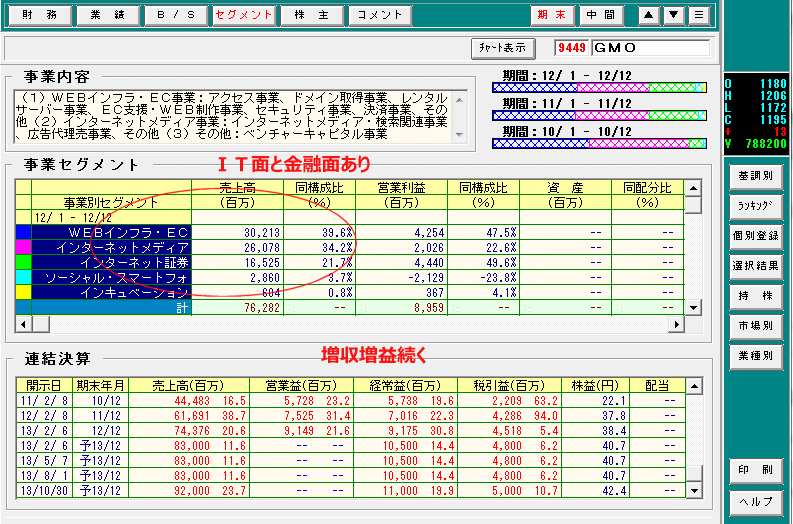This screenshot has width=793, height=524.
Task: Click the blue swatch for WEBインフラ・EC
Action: tap(23, 232)
